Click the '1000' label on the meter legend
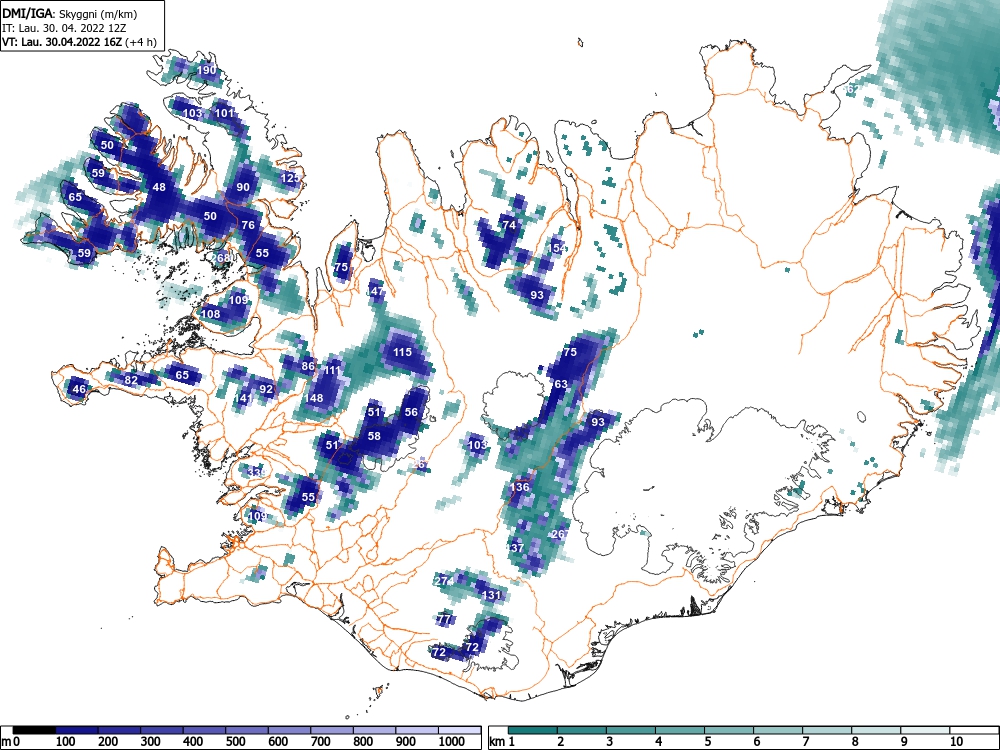The image size is (1000, 750). (452, 742)
